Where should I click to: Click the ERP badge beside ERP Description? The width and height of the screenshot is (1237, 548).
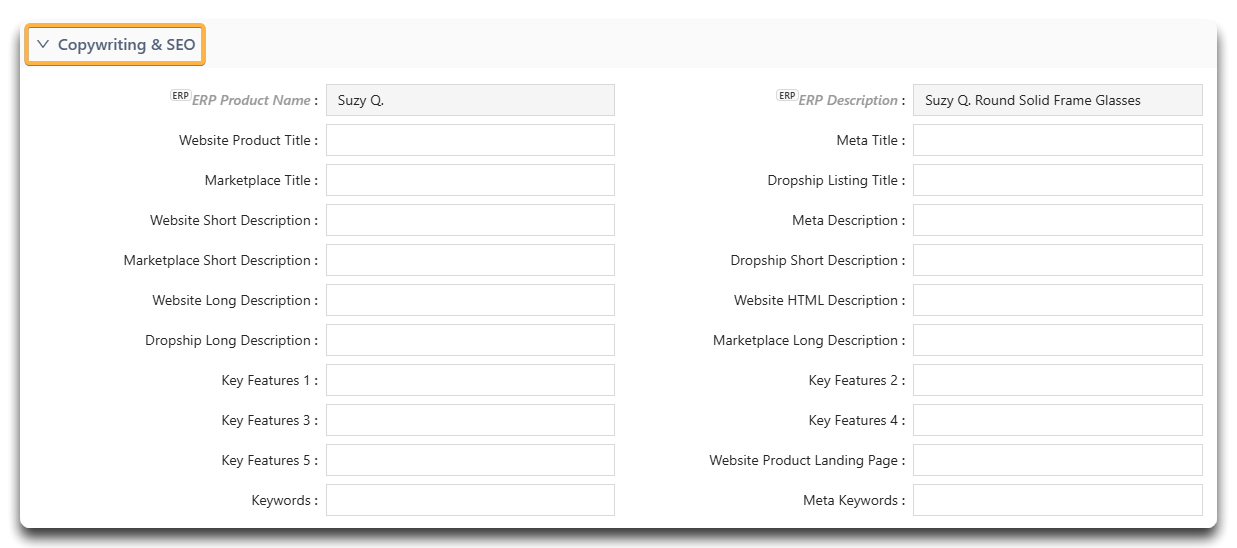click(787, 96)
